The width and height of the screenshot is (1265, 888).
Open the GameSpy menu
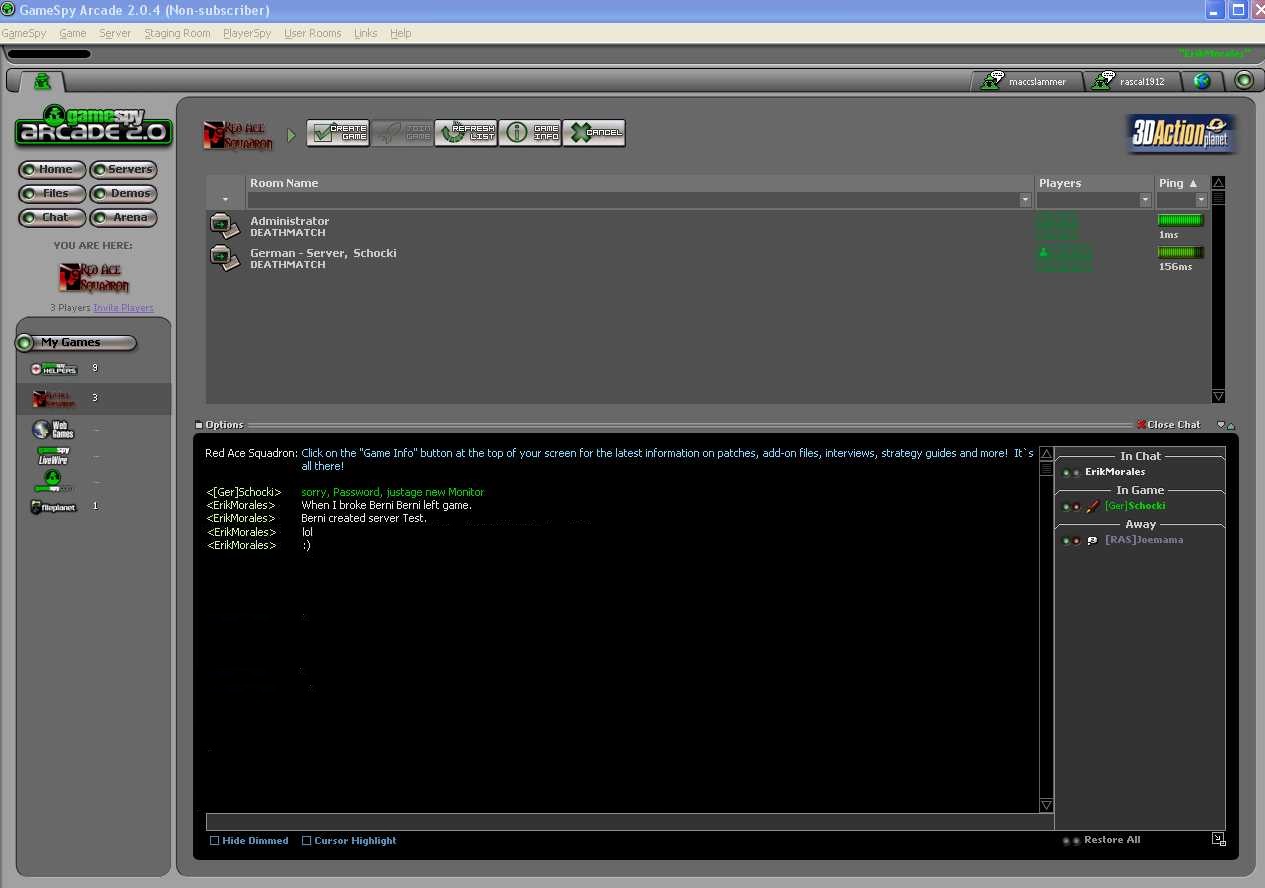pyautogui.click(x=24, y=33)
